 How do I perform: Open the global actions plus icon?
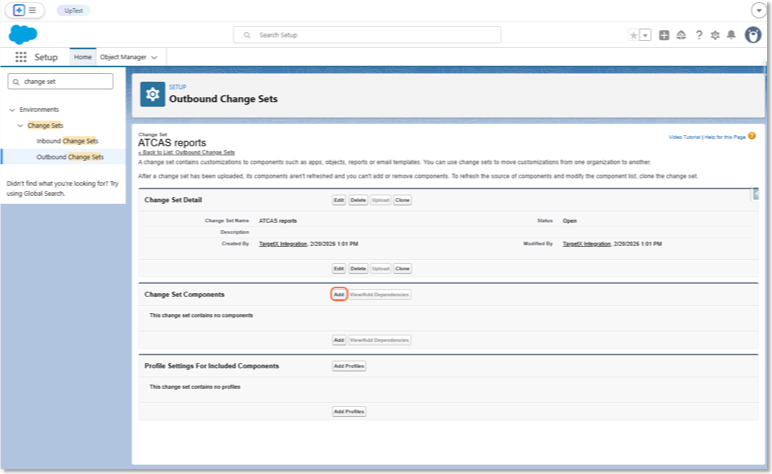coord(664,35)
